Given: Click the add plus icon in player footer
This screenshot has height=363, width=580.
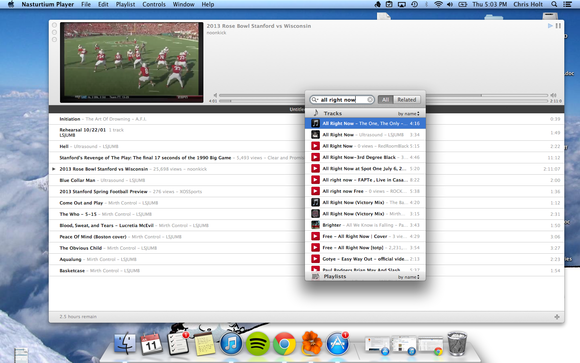Looking at the screenshot, I should click(557, 317).
